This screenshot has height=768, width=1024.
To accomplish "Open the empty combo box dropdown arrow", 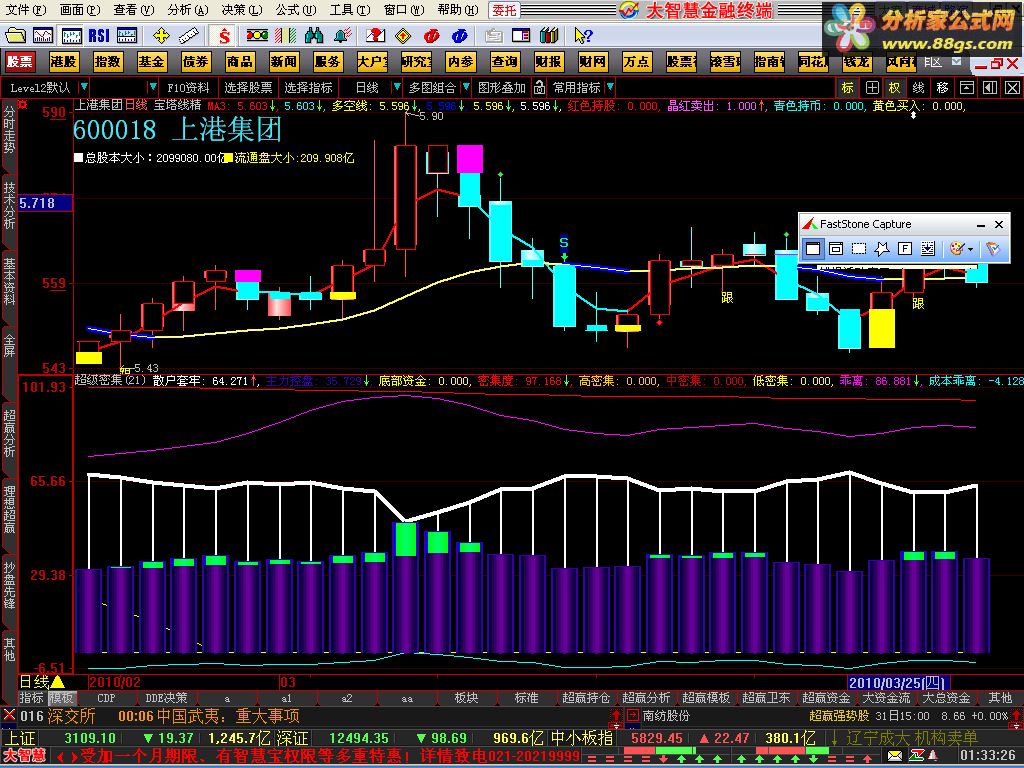I will pyautogui.click(x=153, y=88).
